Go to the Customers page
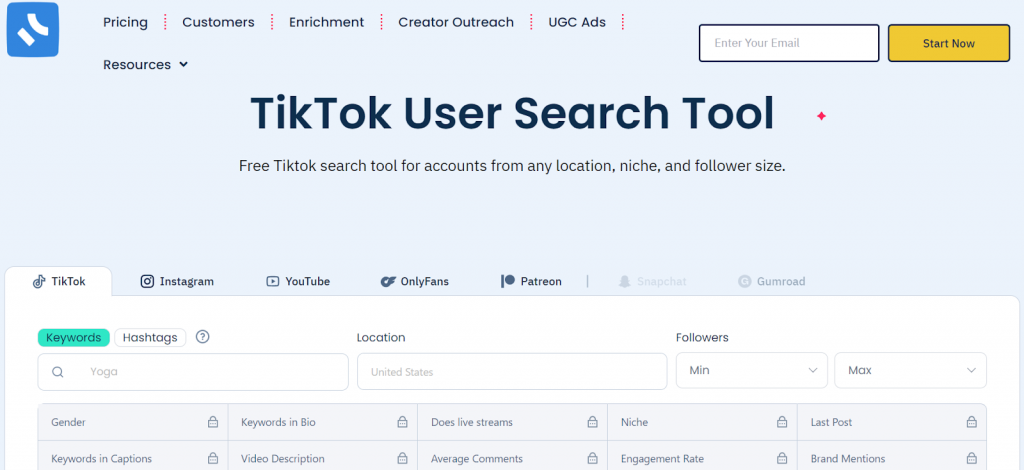This screenshot has height=470, width=1024. [x=218, y=22]
